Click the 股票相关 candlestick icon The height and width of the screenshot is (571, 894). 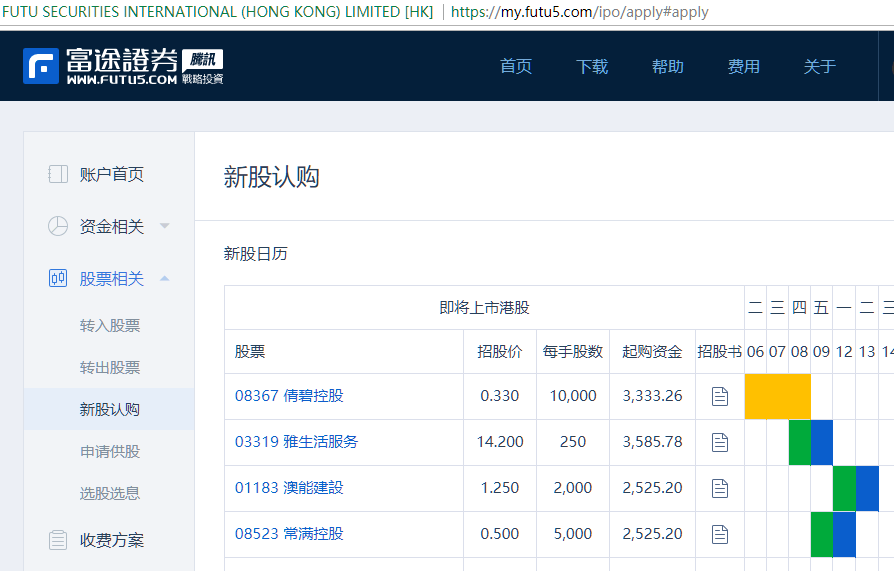(58, 278)
